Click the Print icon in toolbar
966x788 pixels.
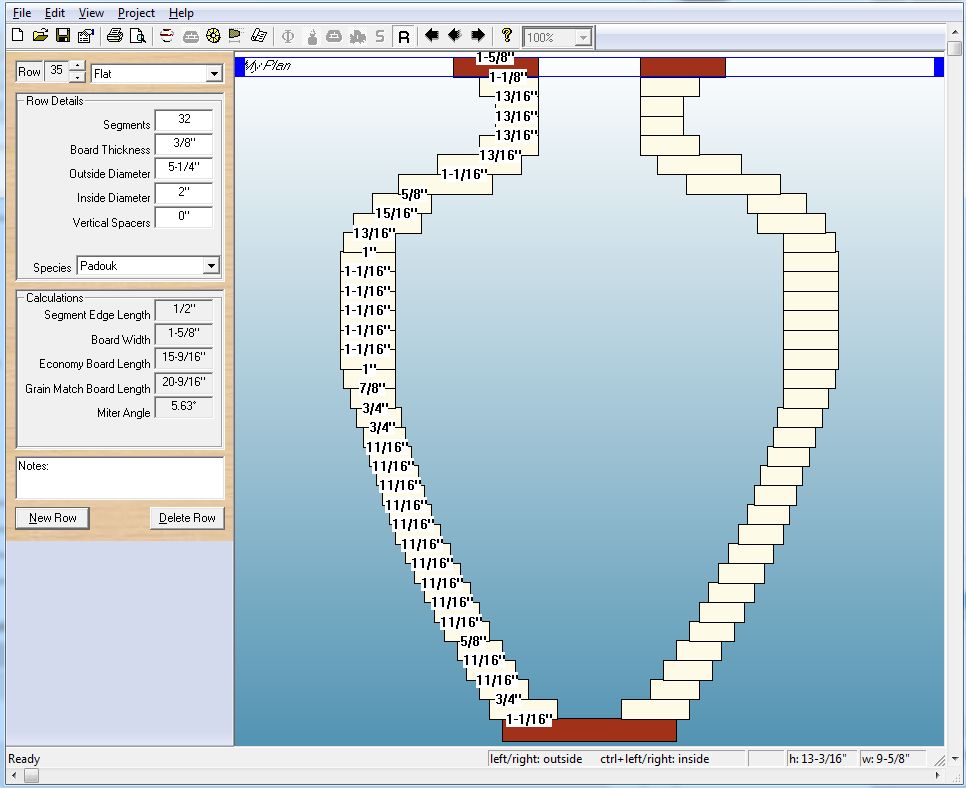(114, 36)
